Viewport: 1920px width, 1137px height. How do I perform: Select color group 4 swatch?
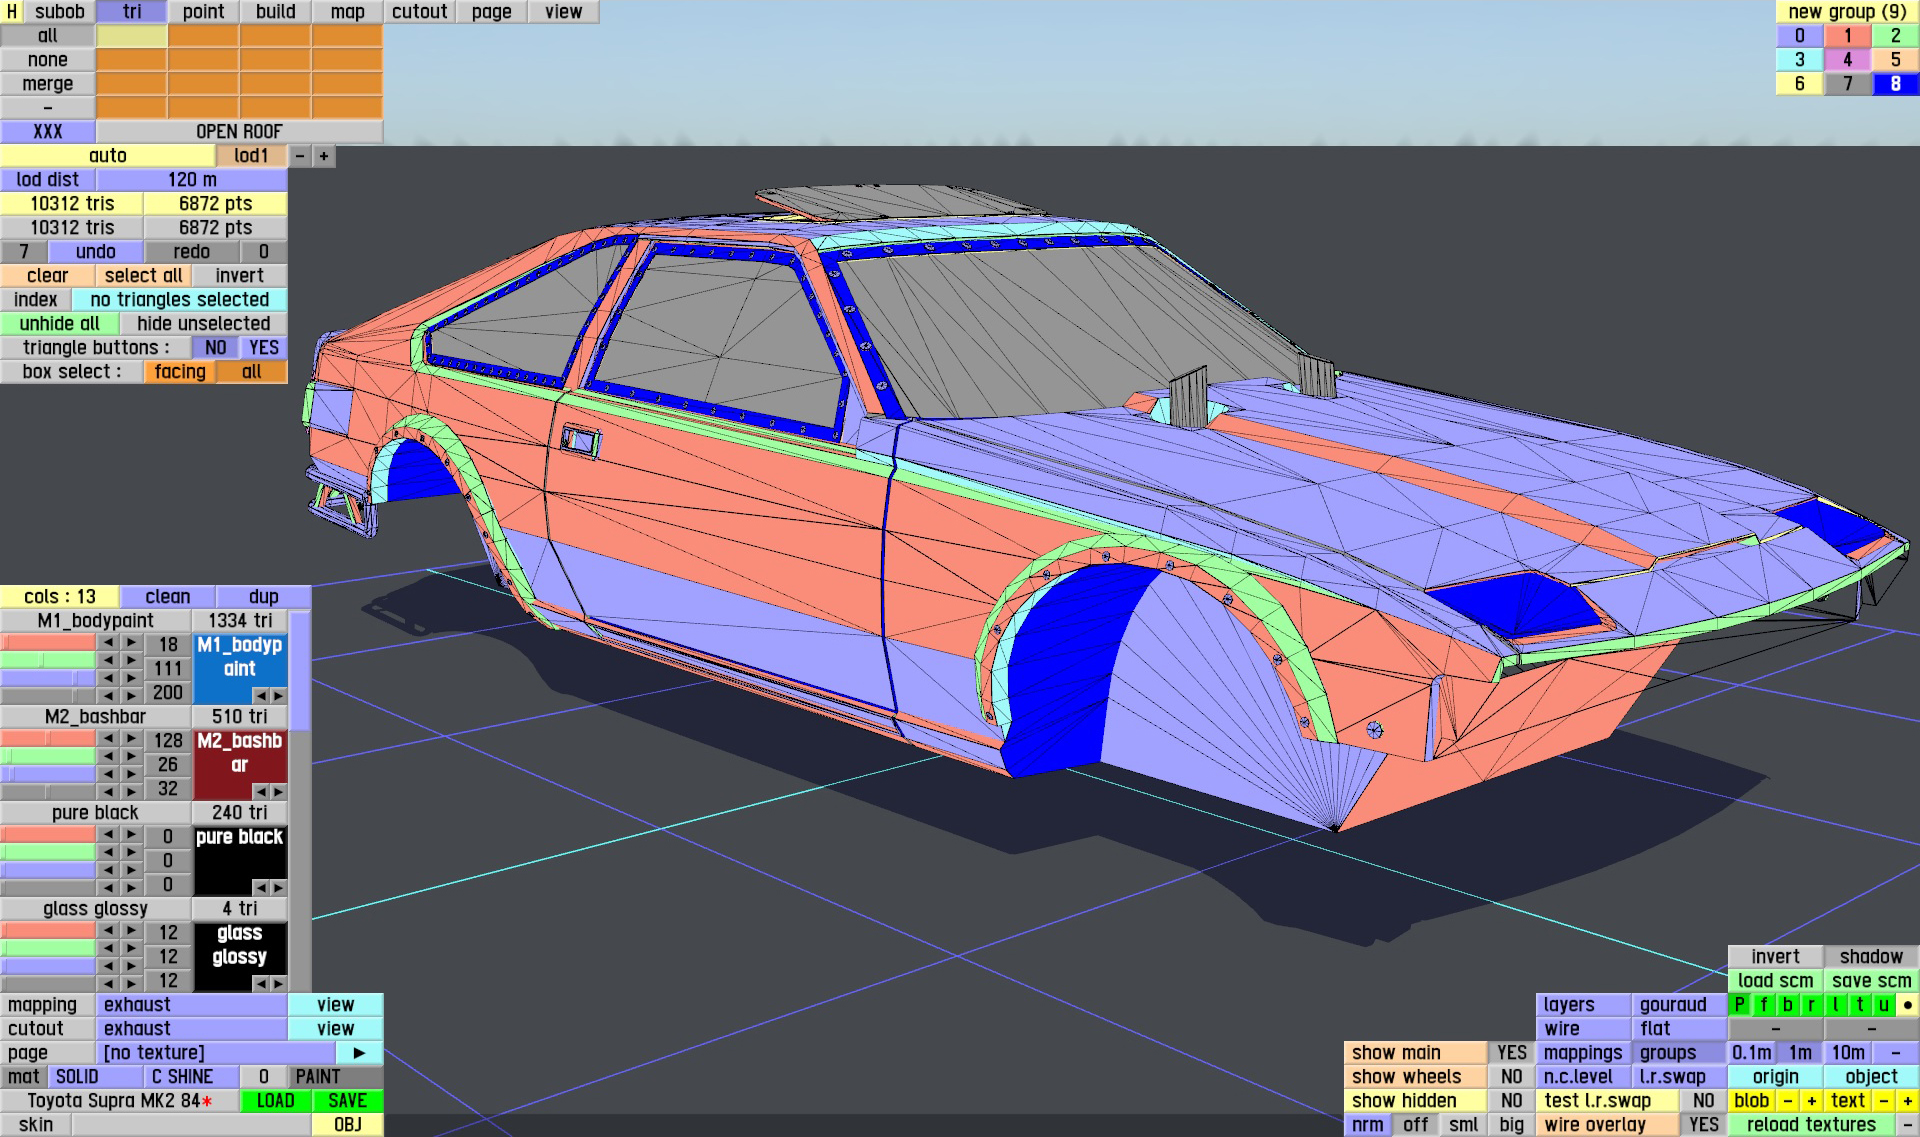click(1847, 60)
